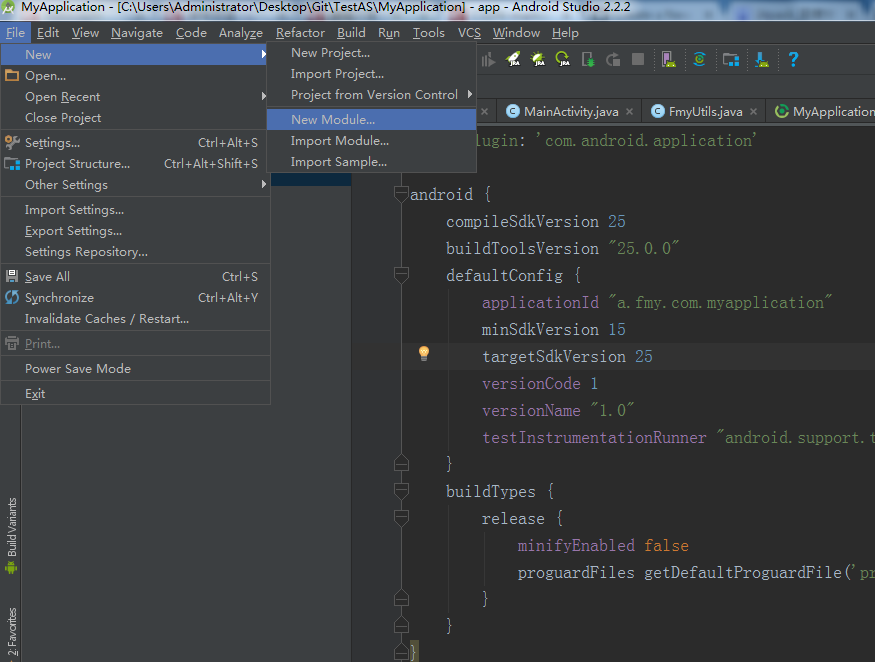Click the Synchronize refresh arrows icon
The height and width of the screenshot is (662, 875).
pos(12,297)
